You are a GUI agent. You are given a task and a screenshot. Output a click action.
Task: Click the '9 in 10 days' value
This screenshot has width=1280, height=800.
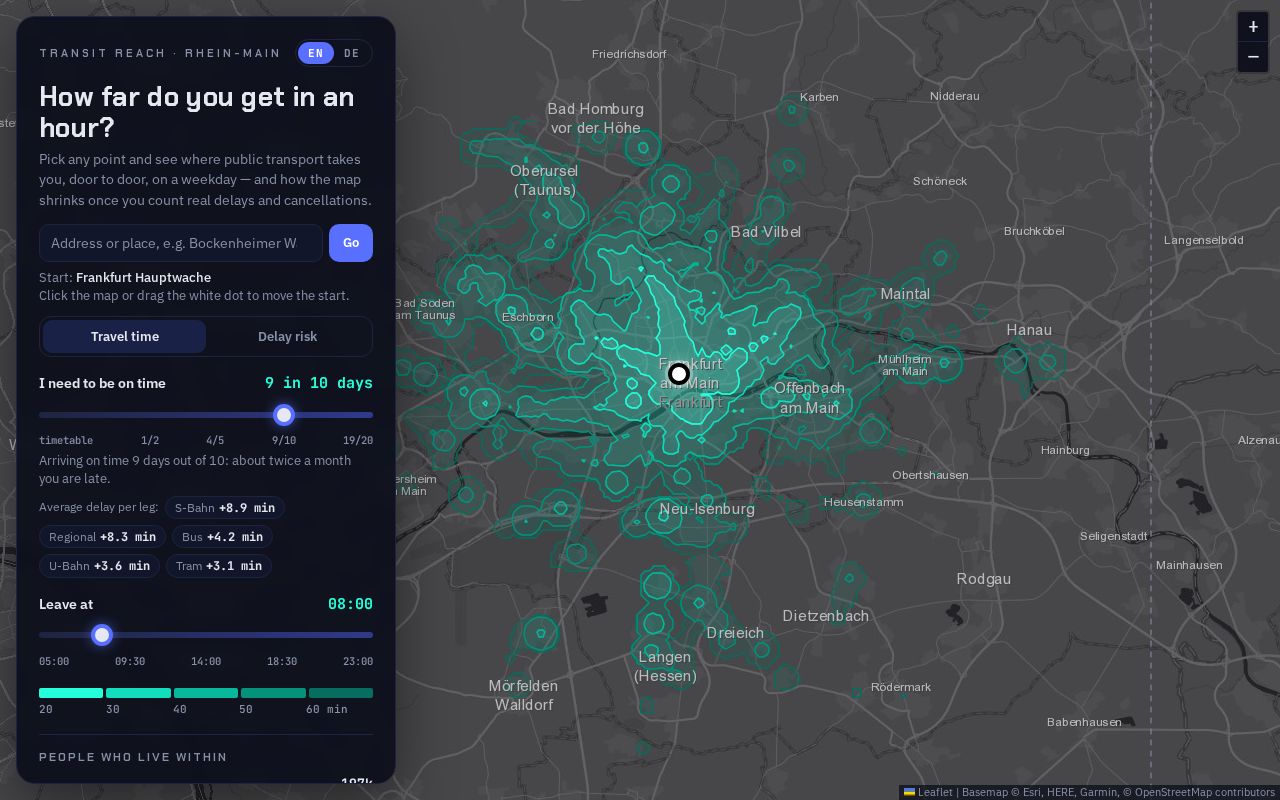coord(319,383)
